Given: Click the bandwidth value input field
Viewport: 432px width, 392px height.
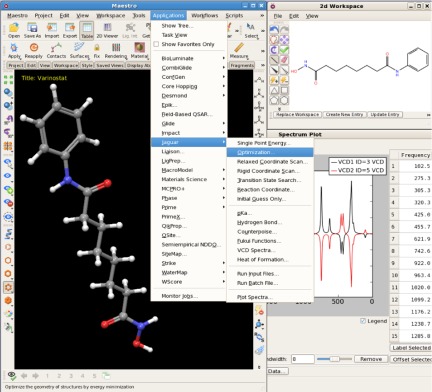Looking at the screenshot, I should coord(303,359).
